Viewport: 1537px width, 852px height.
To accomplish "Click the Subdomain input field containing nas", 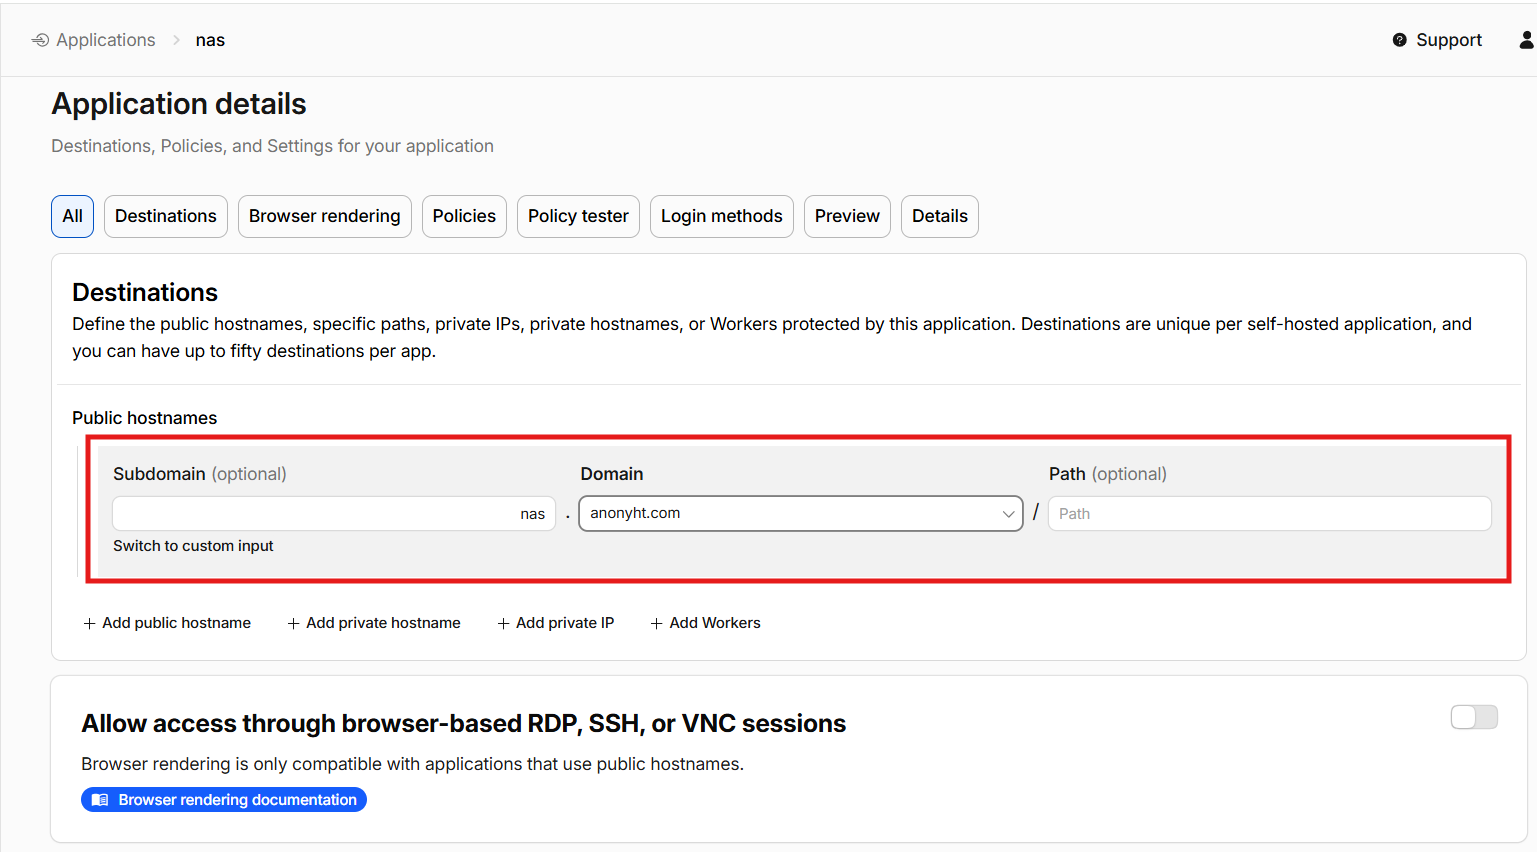I will pyautogui.click(x=334, y=513).
